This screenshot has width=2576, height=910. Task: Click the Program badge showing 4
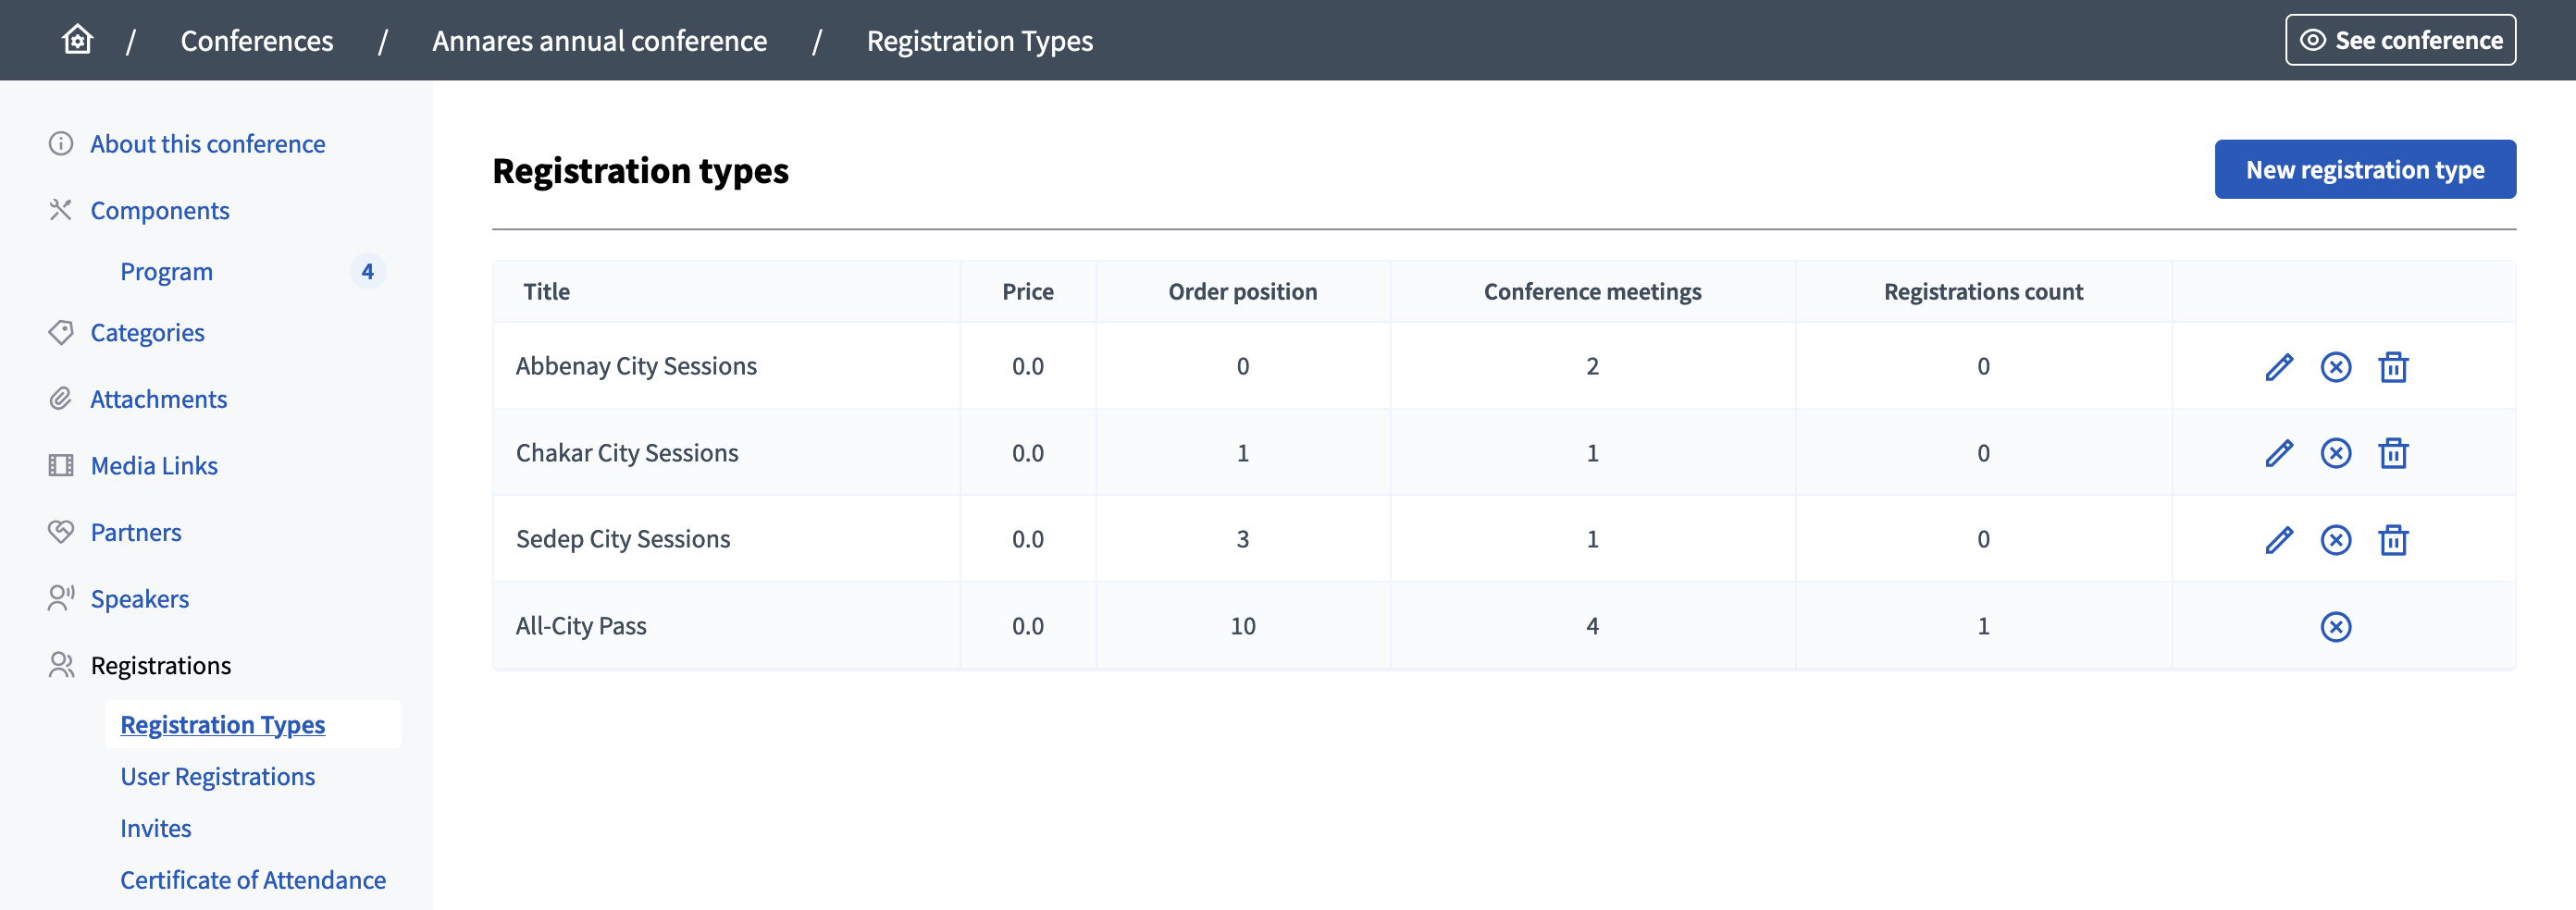point(368,270)
